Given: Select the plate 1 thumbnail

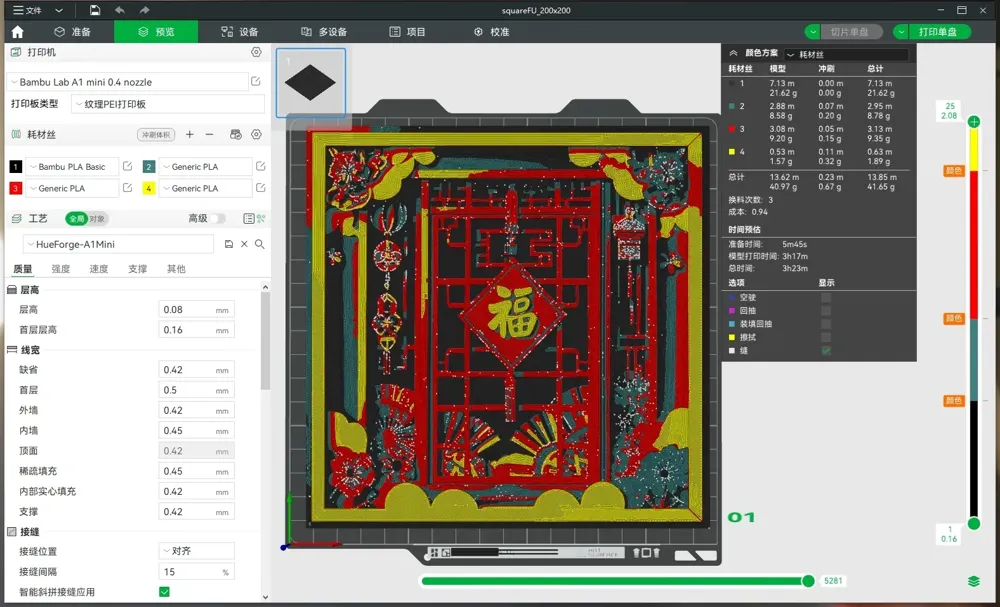Looking at the screenshot, I should [x=311, y=83].
